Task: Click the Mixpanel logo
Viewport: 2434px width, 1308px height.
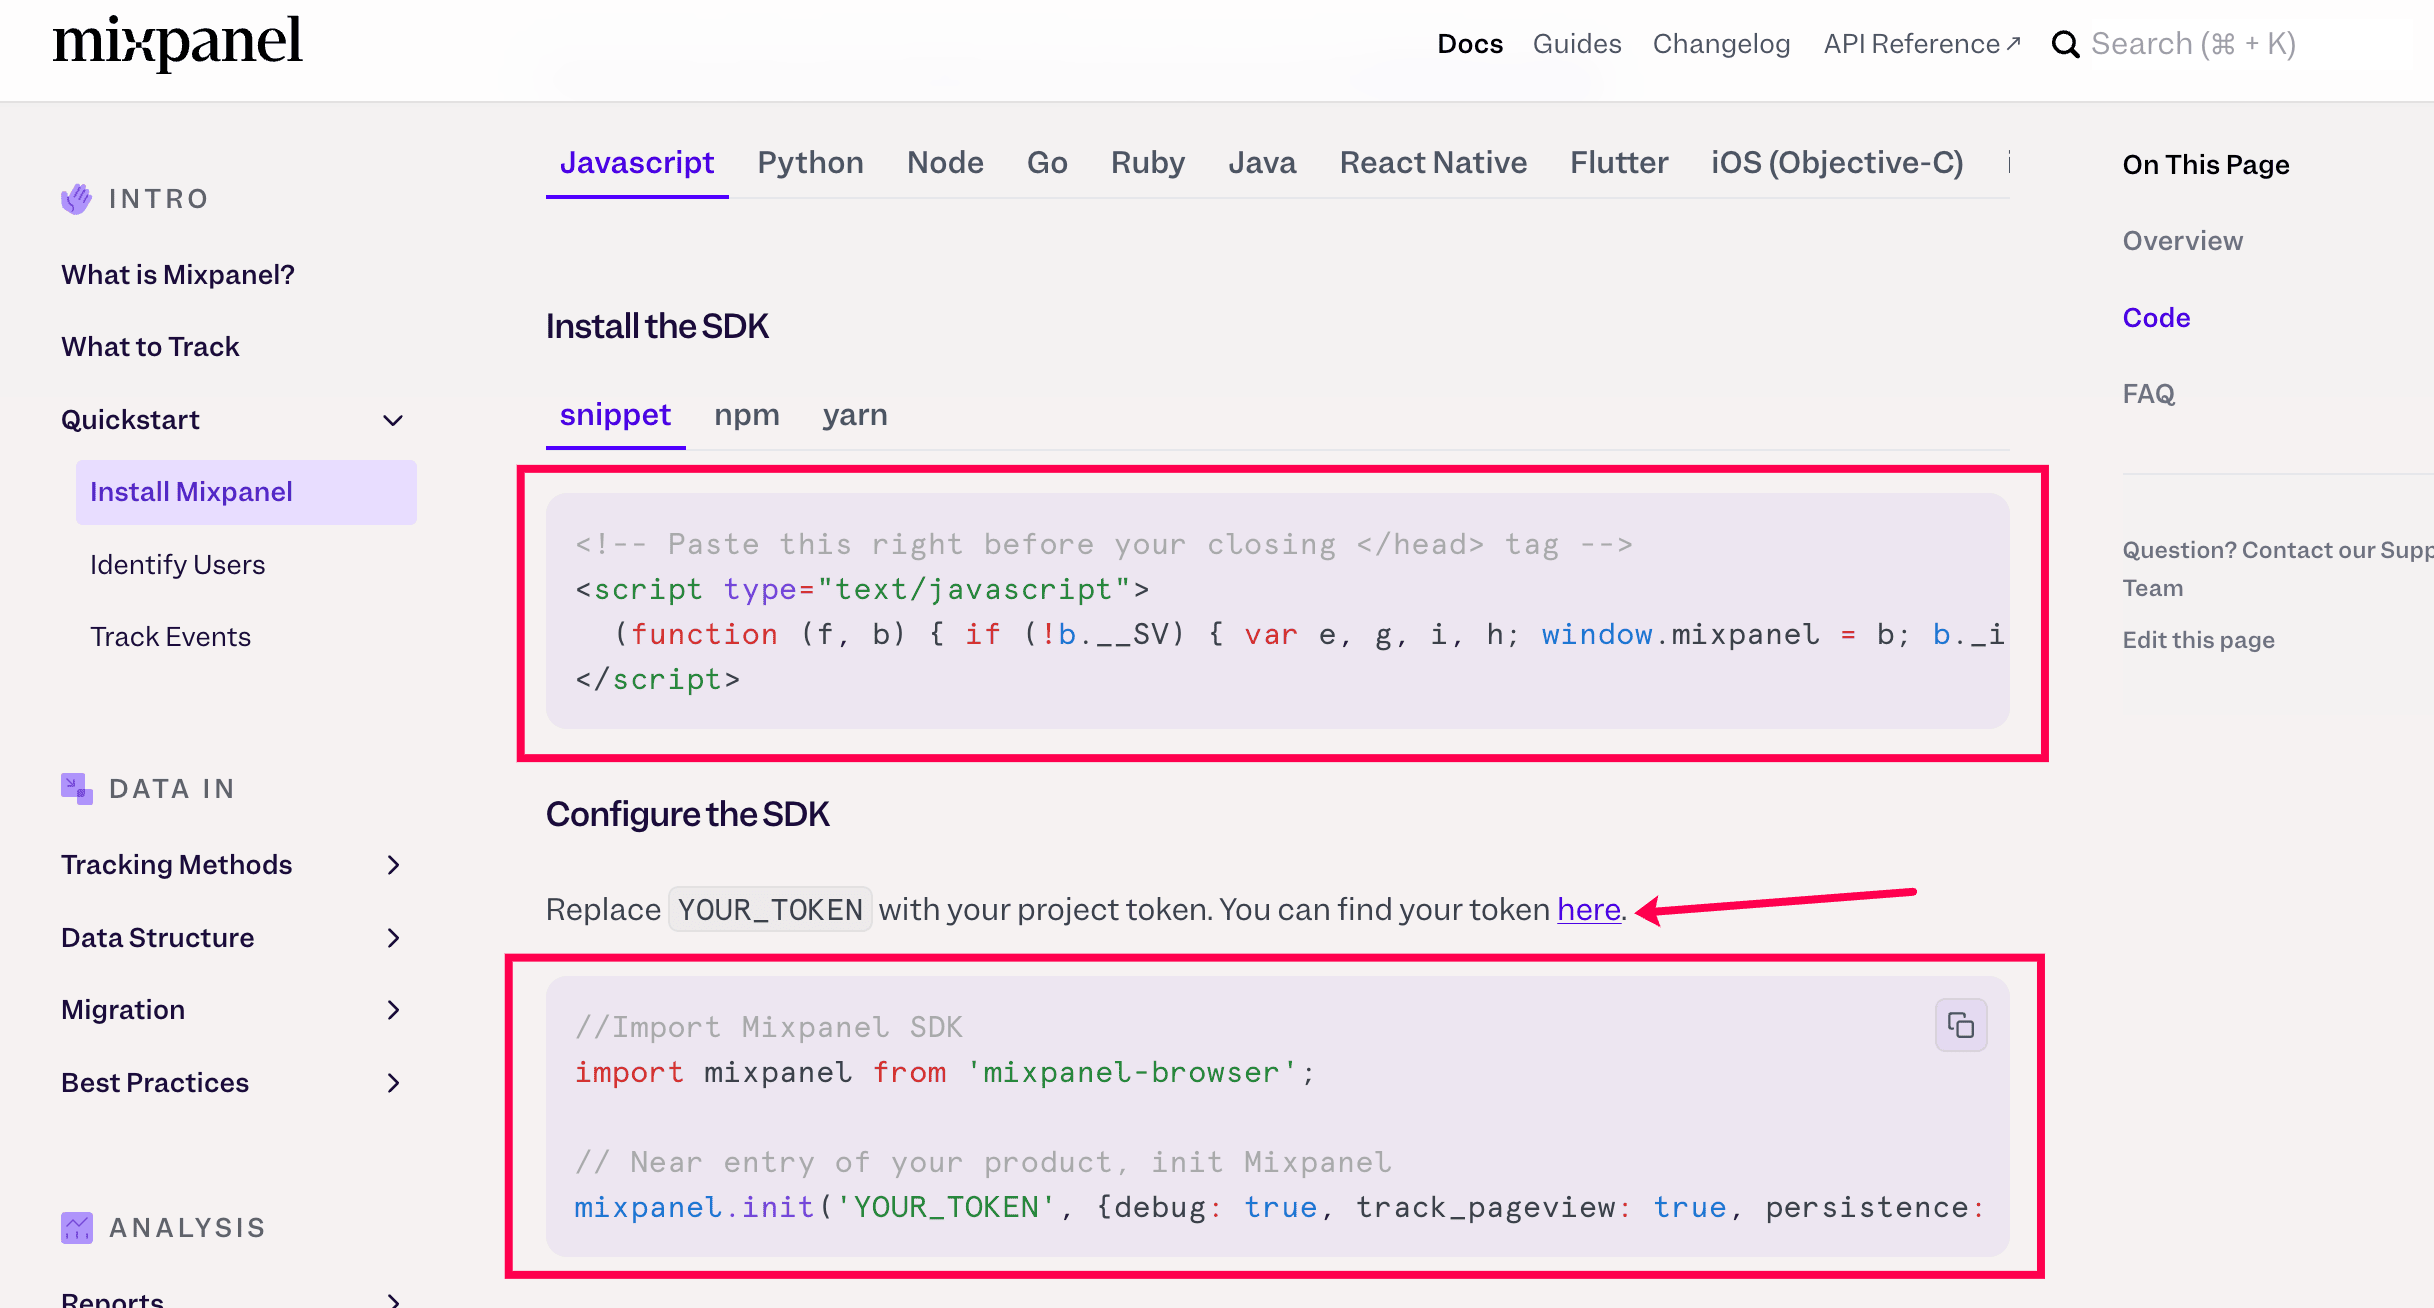Action: pos(178,42)
